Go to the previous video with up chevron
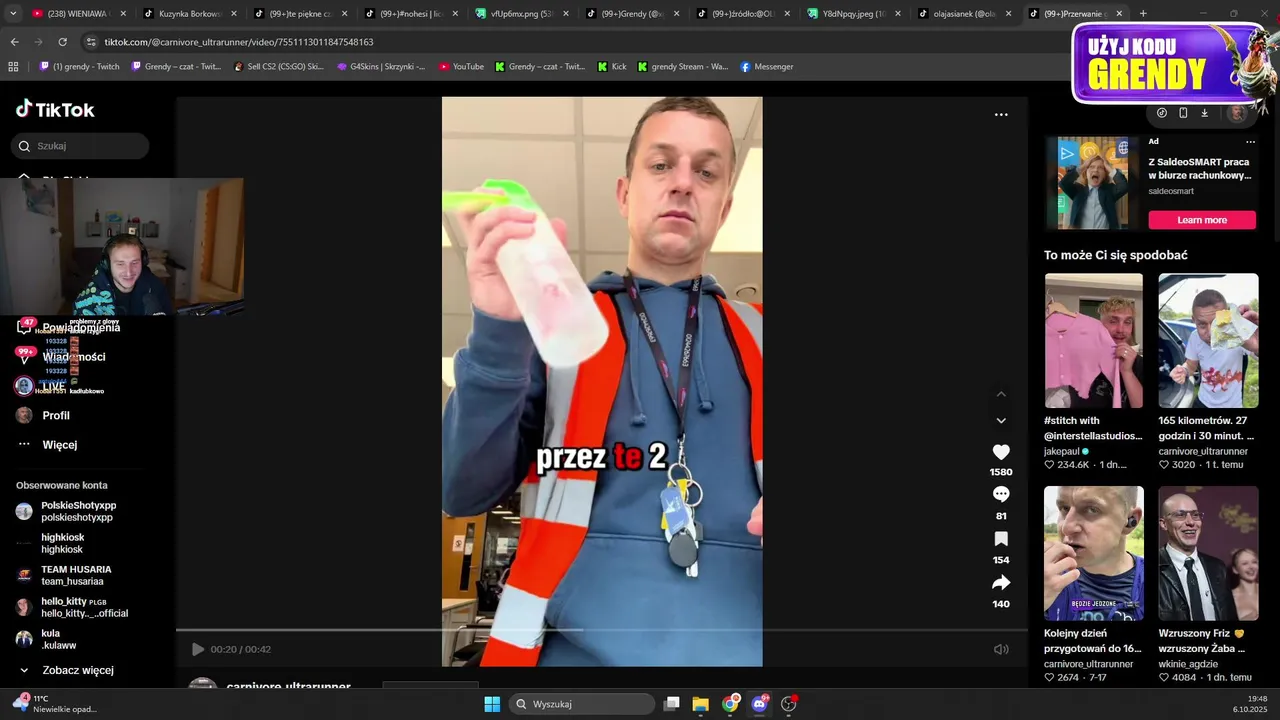This screenshot has height=720, width=1280. (1001, 394)
